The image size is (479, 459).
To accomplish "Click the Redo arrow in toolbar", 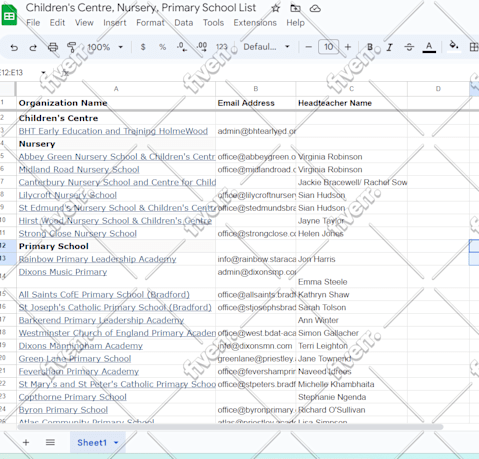I will [33, 47].
